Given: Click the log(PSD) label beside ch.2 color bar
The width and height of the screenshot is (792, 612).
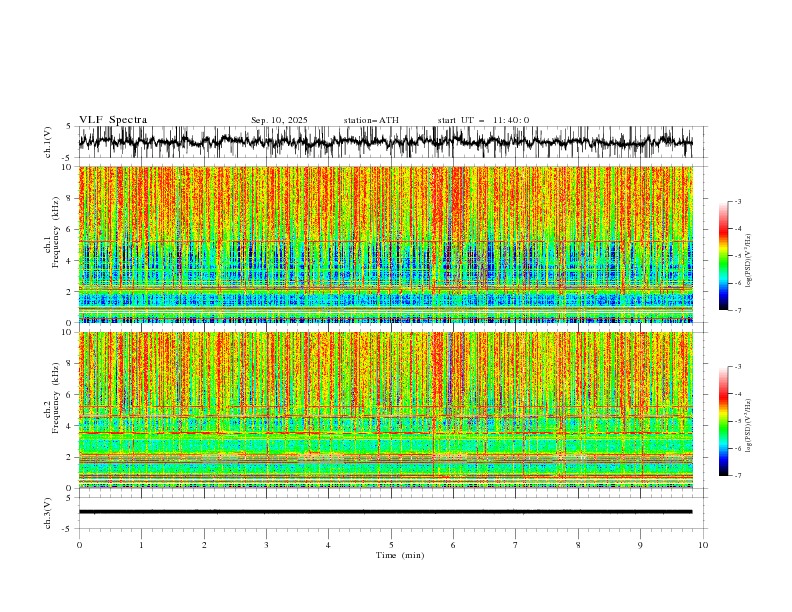Looking at the screenshot, I should (749, 426).
